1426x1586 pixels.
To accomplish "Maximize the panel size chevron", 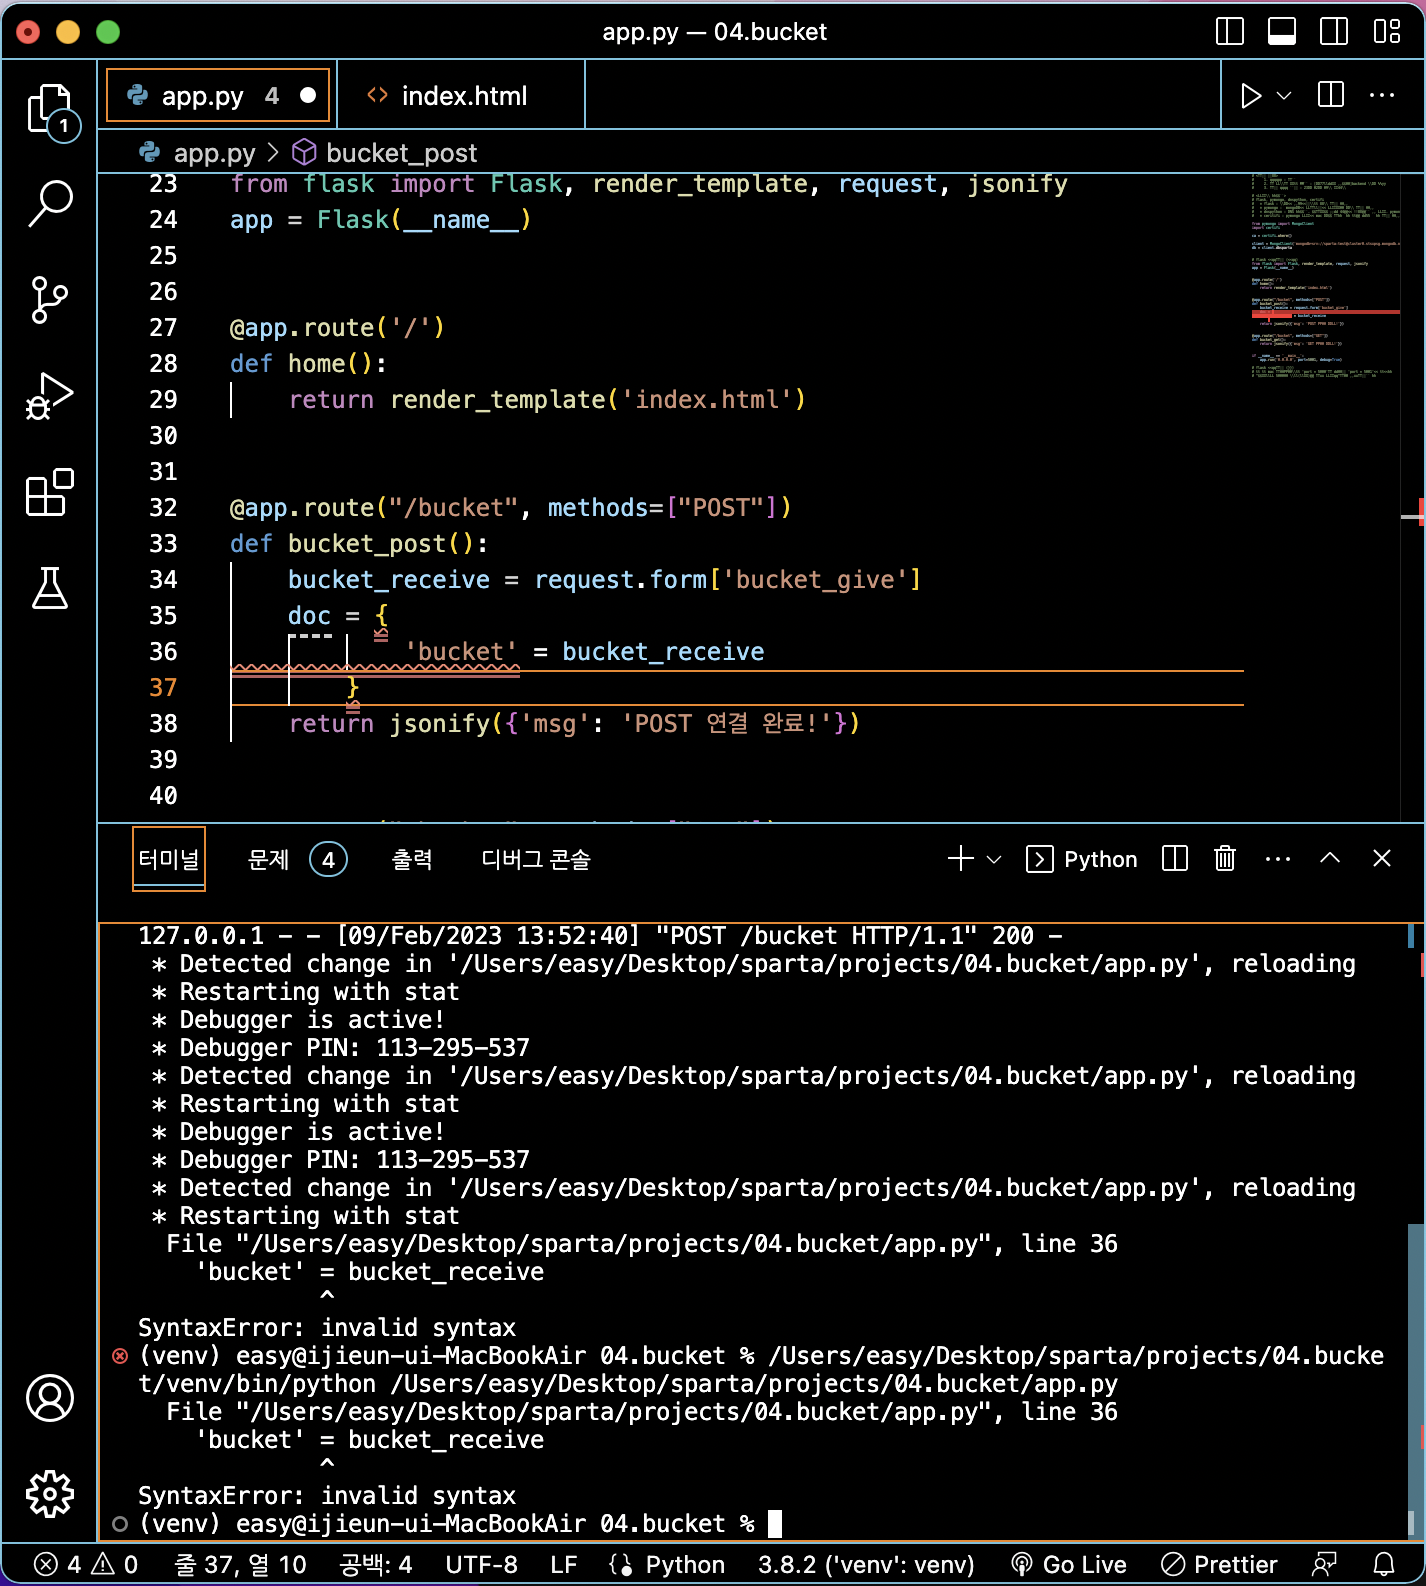I will [x=1330, y=858].
